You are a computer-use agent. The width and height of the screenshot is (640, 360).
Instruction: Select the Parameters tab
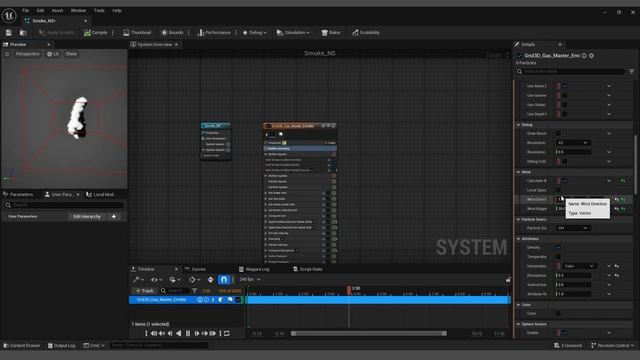(18, 195)
